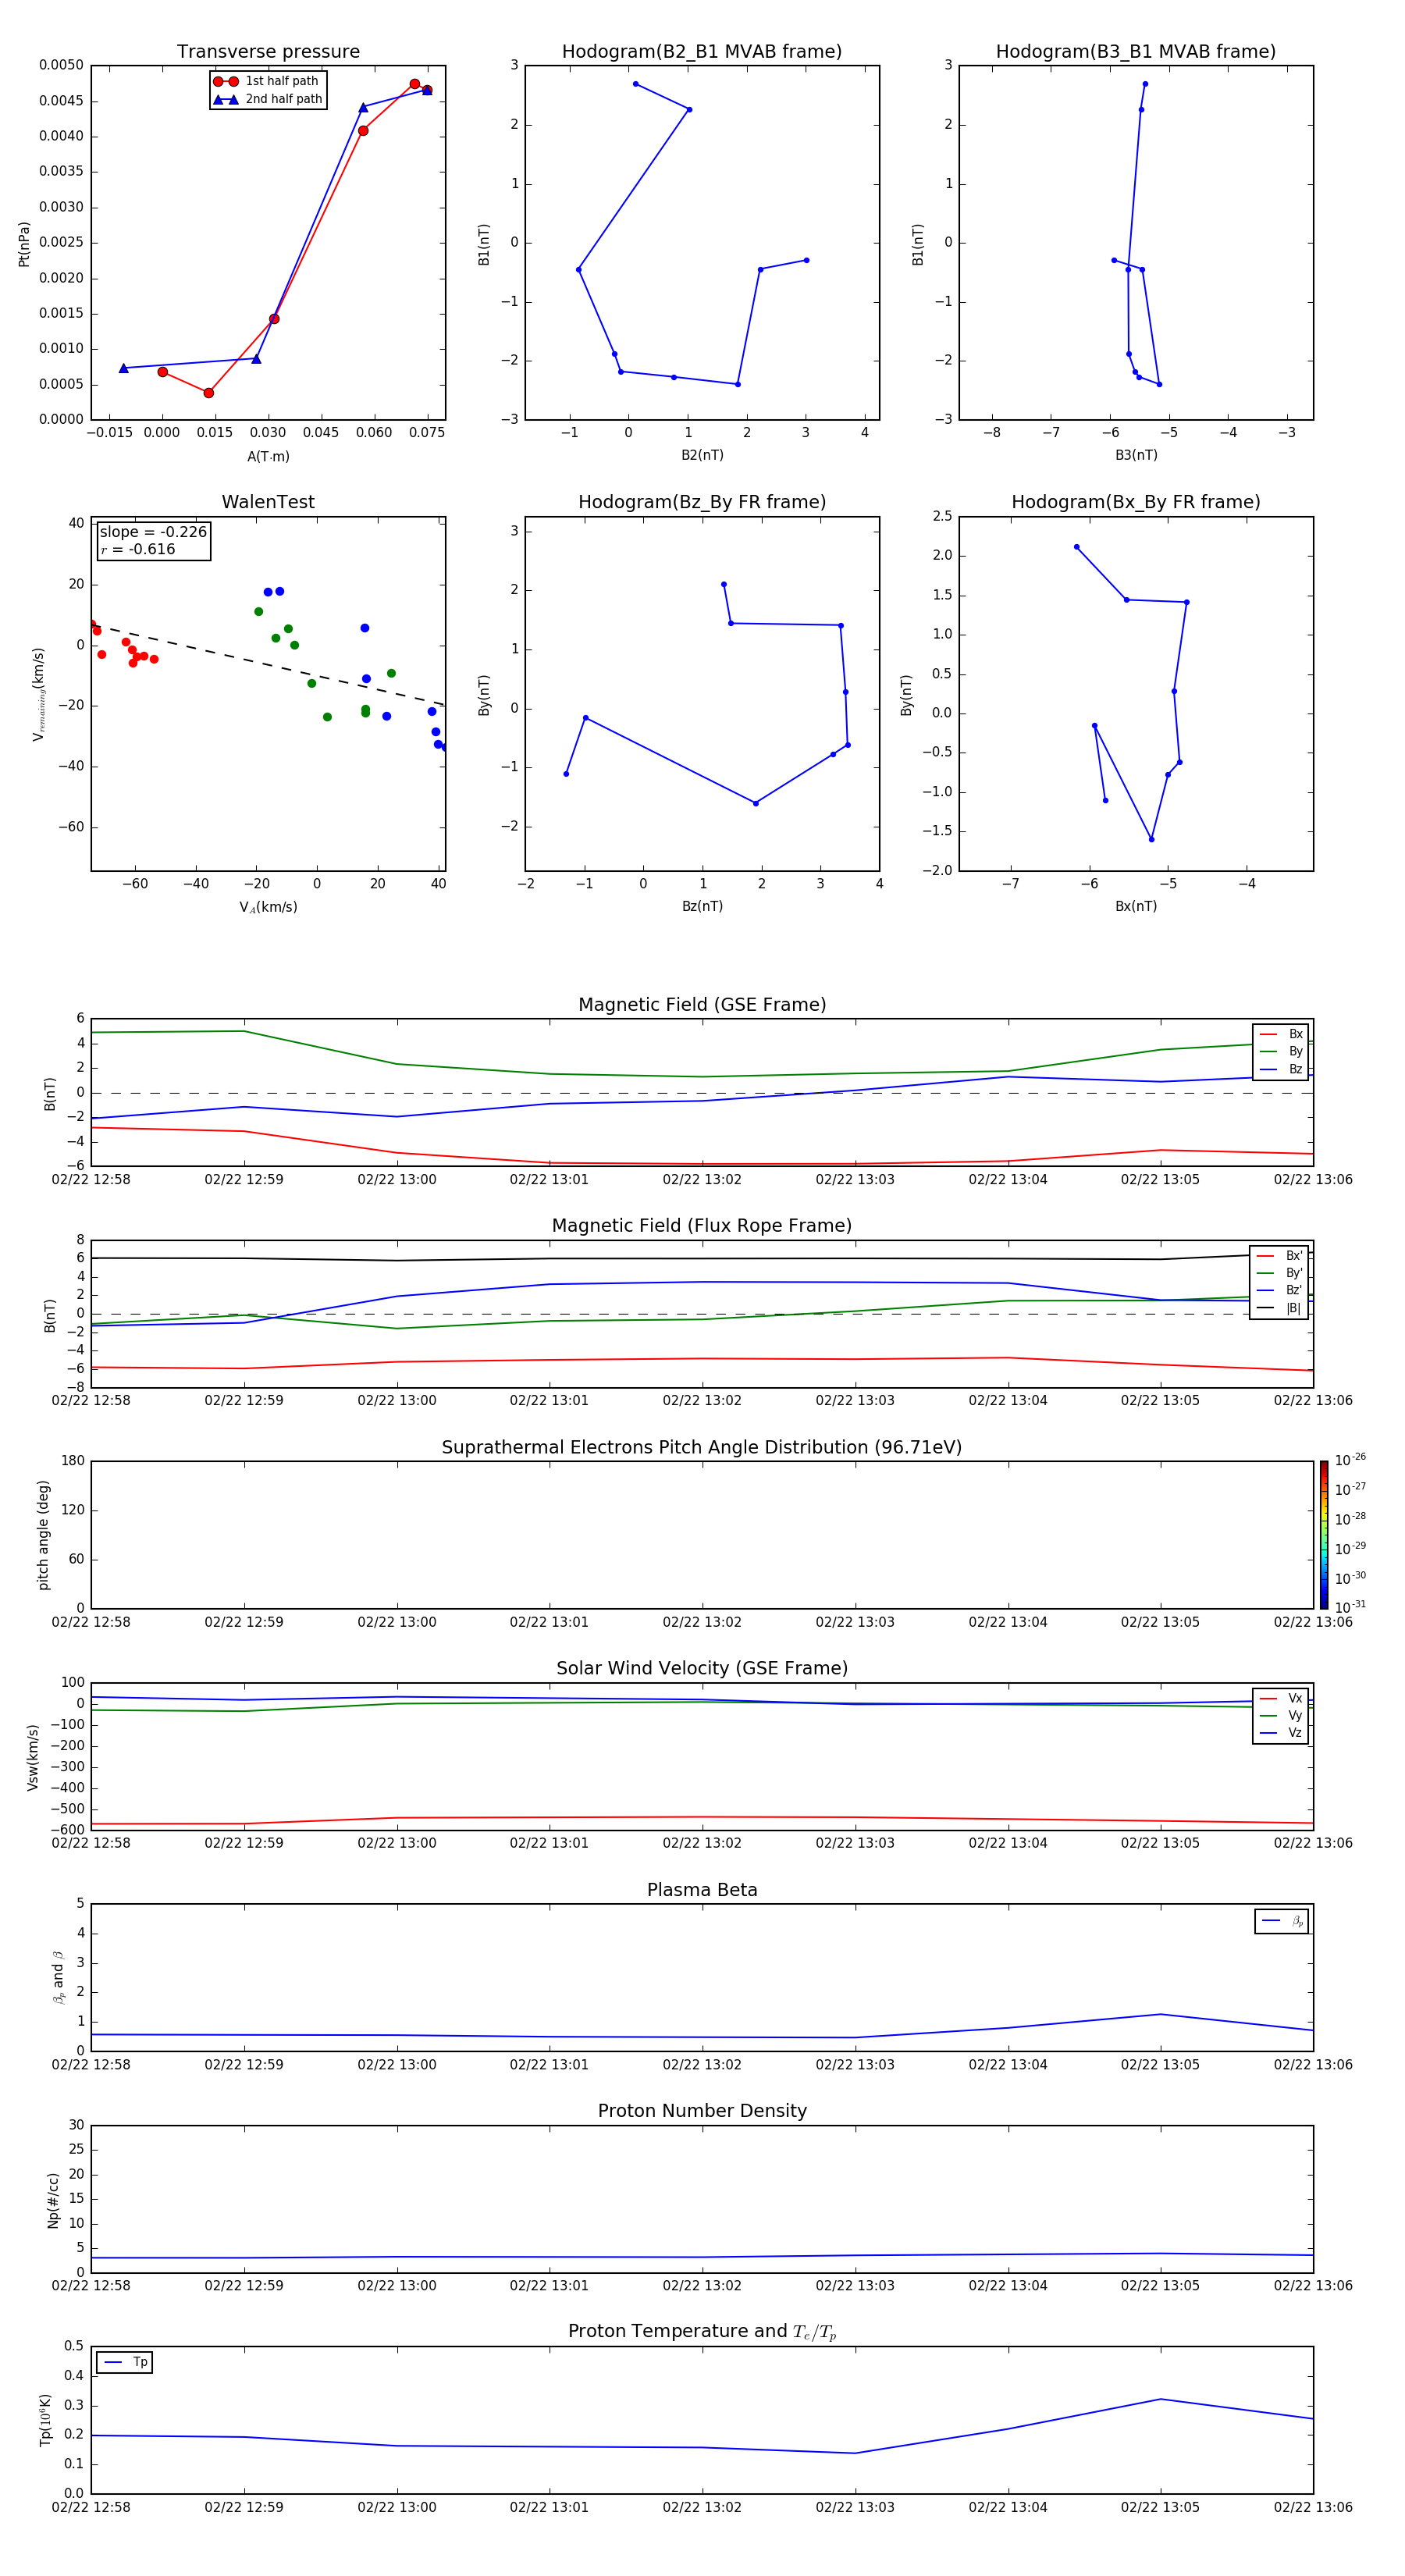Click the "Hodogram(Bz_By FR frame)" title
This screenshot has height=2576, width=1405.
(x=702, y=502)
